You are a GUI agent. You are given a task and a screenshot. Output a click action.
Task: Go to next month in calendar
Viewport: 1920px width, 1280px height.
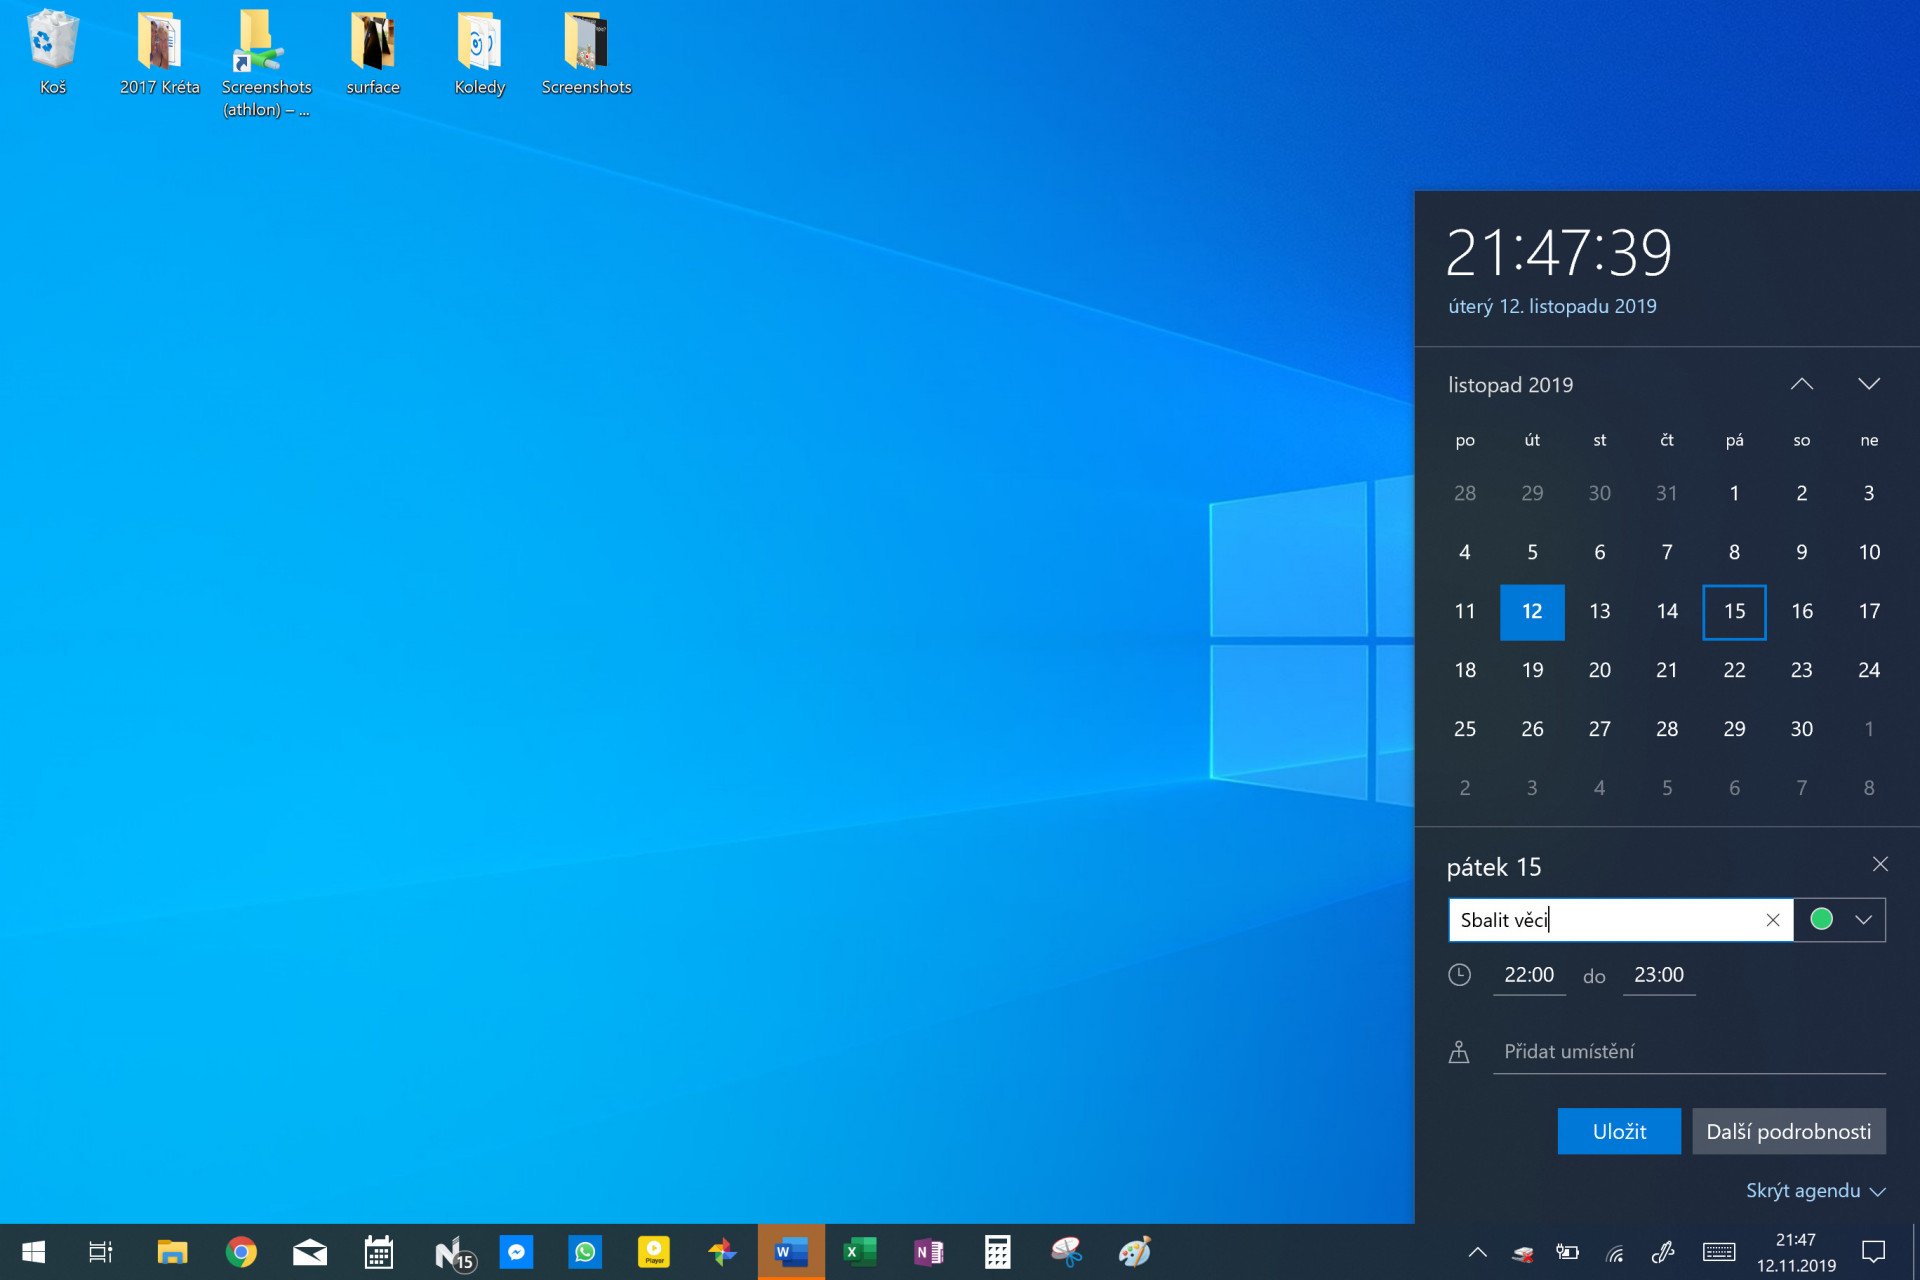click(1869, 384)
